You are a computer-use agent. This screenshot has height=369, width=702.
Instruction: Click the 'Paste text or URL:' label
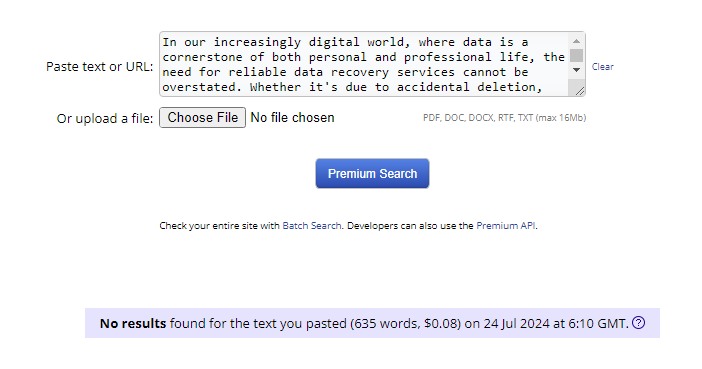point(99,67)
